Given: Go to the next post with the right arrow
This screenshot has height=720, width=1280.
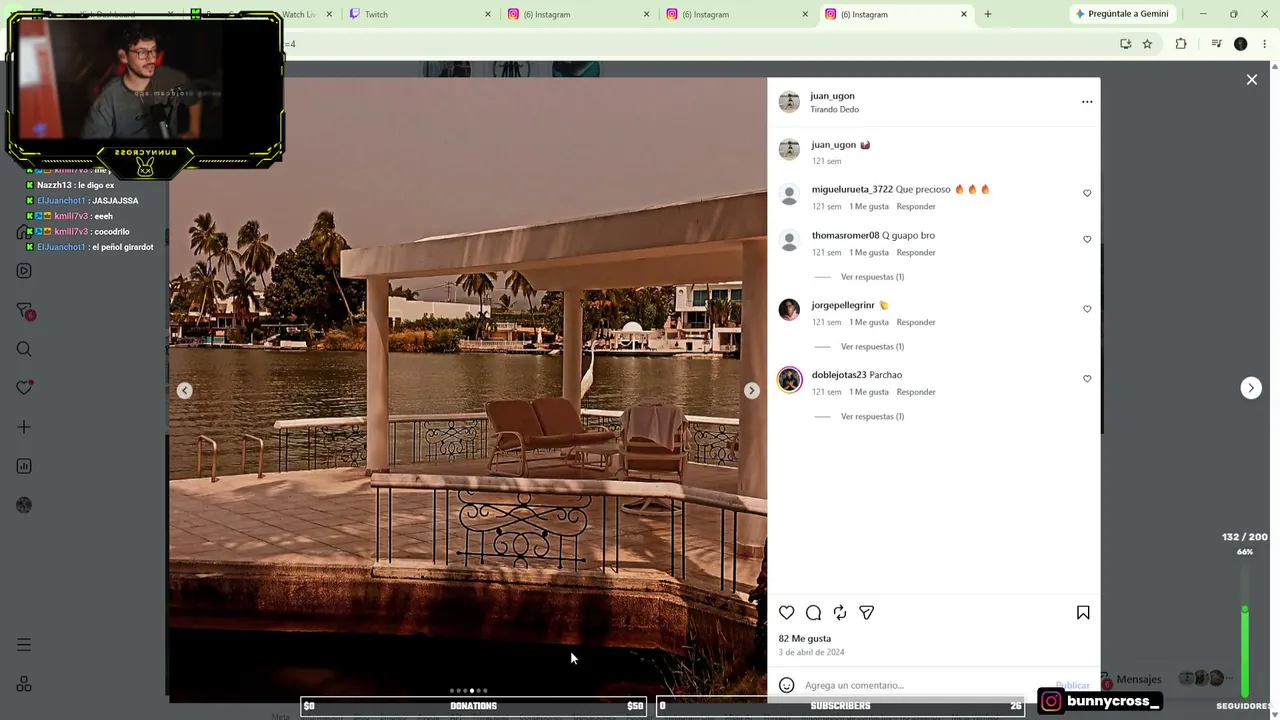Looking at the screenshot, I should point(1251,388).
